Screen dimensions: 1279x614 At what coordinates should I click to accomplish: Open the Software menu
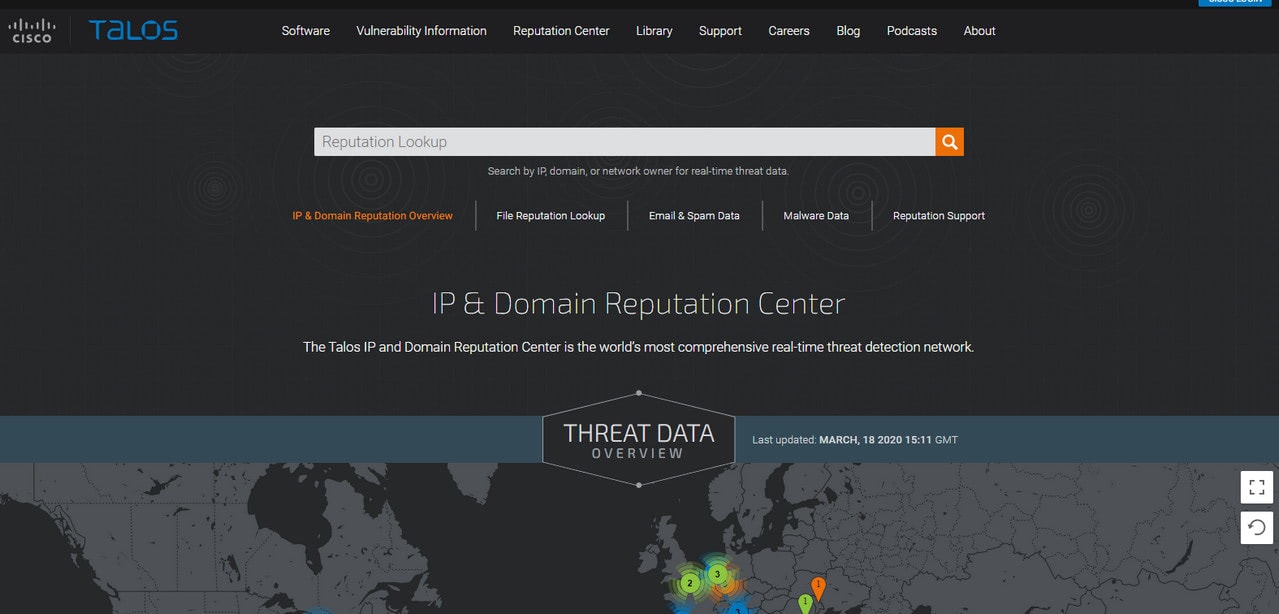point(306,31)
